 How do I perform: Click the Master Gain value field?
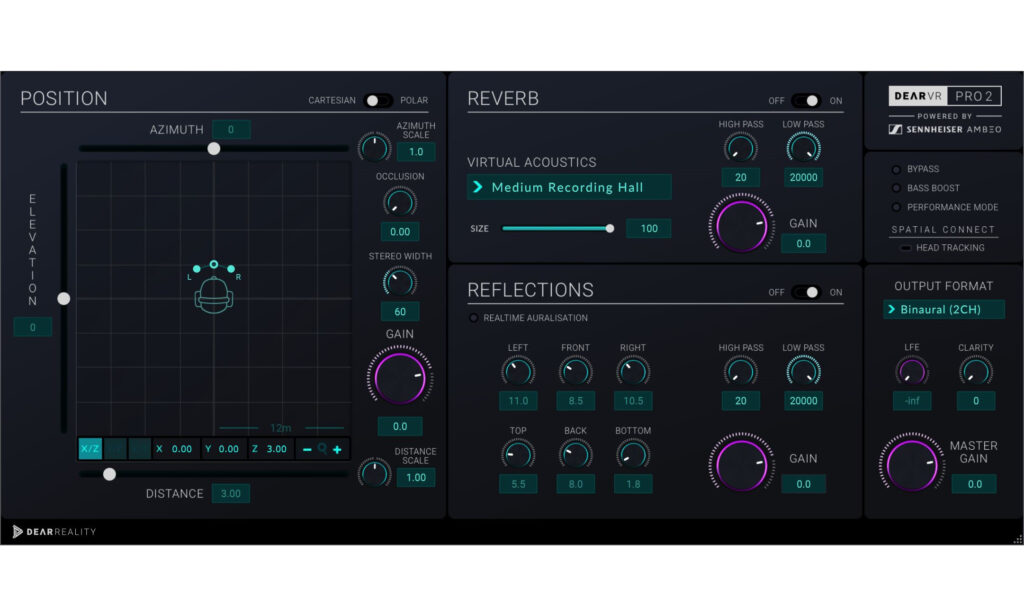point(974,484)
